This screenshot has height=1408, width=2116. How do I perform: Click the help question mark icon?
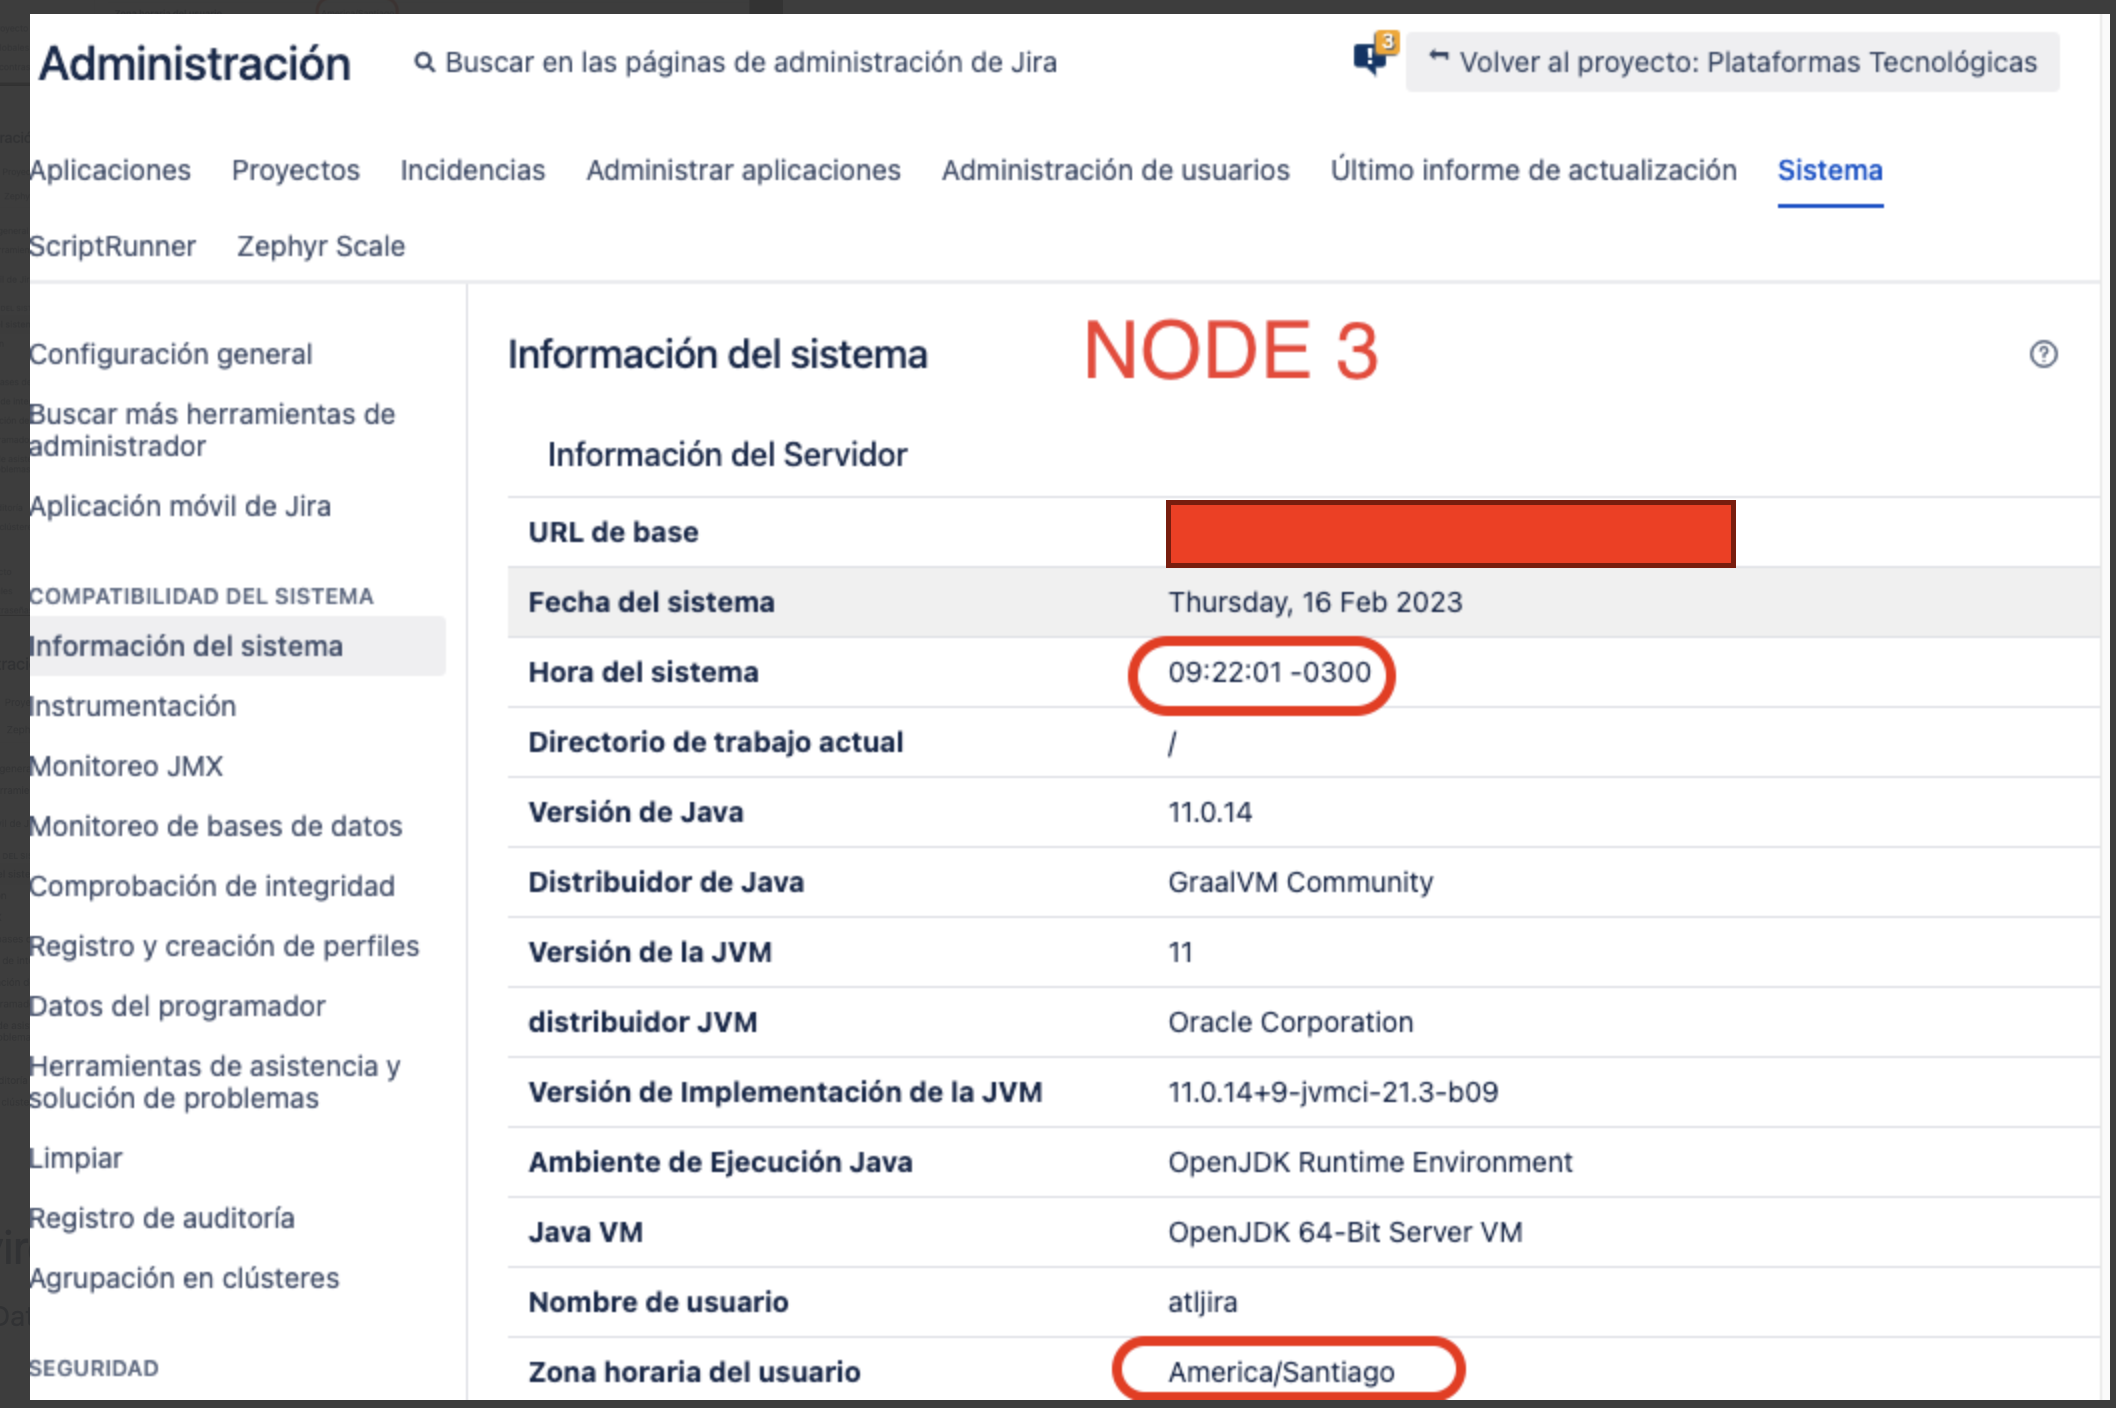[x=2043, y=354]
